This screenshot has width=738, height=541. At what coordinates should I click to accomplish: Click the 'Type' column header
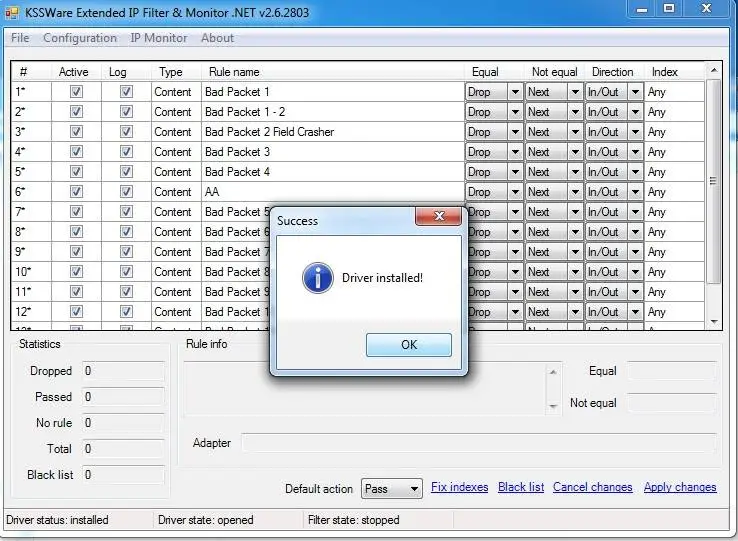[x=170, y=72]
